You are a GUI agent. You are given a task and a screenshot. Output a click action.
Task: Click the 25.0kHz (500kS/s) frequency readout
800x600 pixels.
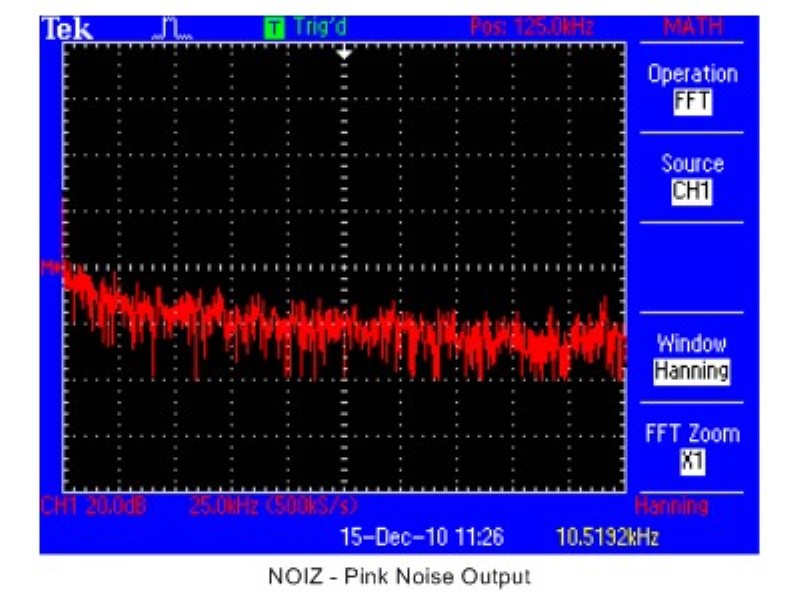point(272,505)
